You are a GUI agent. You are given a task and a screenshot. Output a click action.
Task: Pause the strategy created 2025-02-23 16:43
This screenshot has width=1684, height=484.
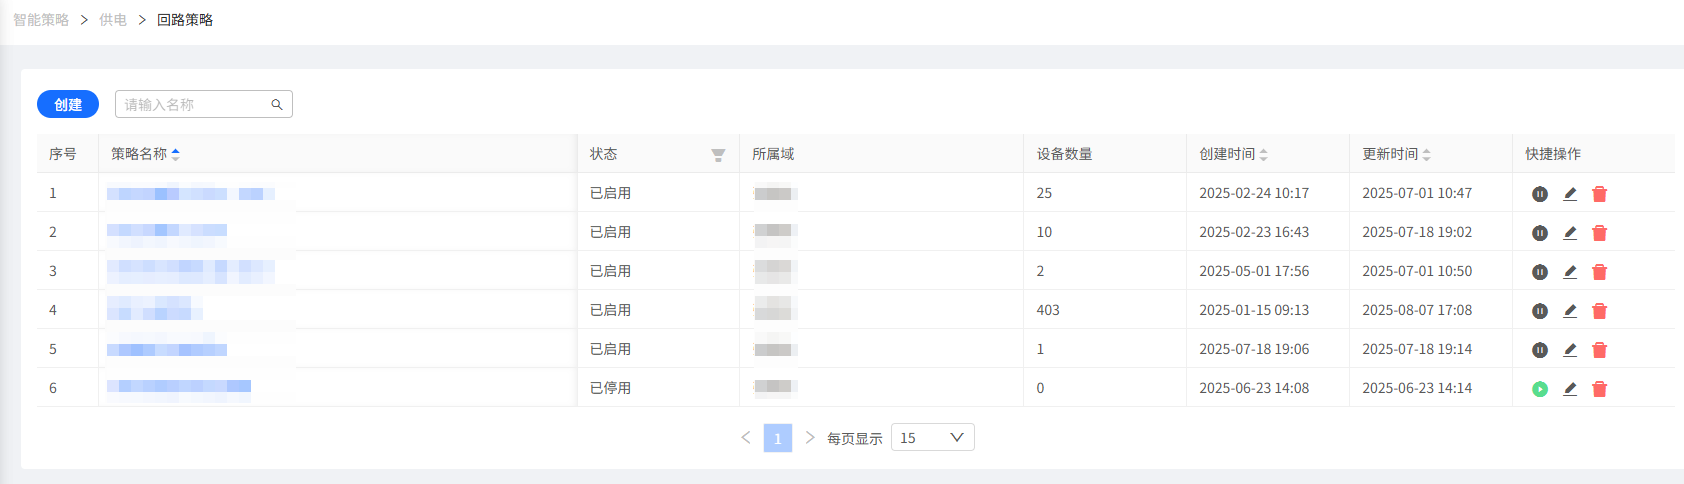point(1540,233)
